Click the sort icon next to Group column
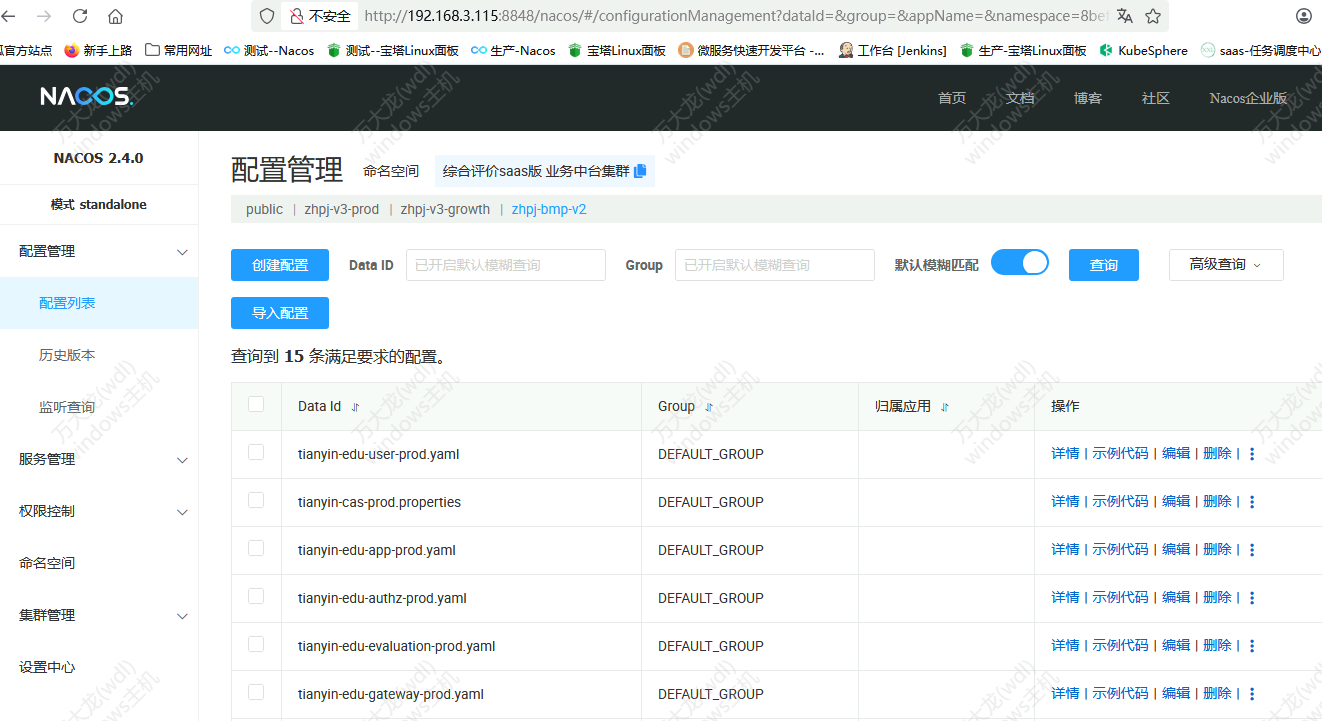The height and width of the screenshot is (721, 1322). click(x=709, y=407)
